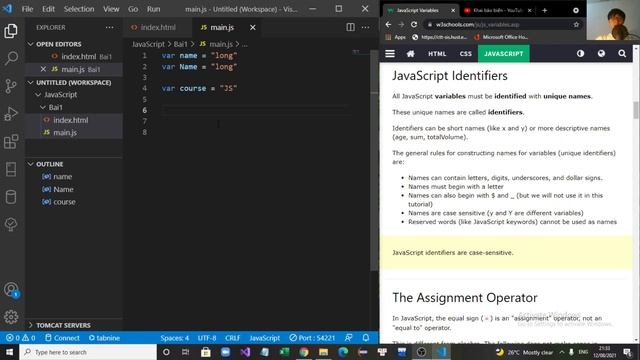The image size is (640, 360).
Task: Open notifications bell in status bar
Action: pyautogui.click(x=366, y=338)
